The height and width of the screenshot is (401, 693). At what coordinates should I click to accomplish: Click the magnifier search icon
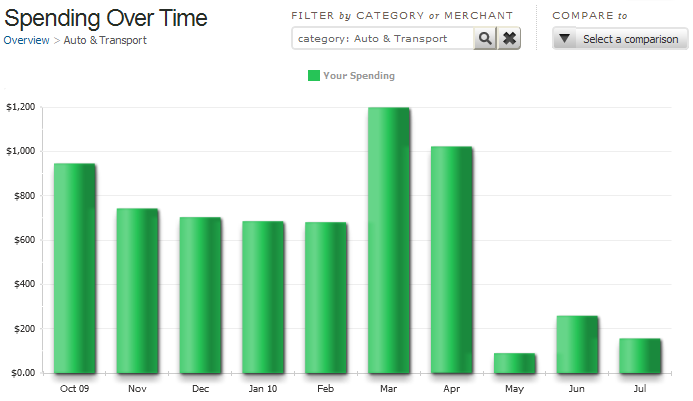484,39
